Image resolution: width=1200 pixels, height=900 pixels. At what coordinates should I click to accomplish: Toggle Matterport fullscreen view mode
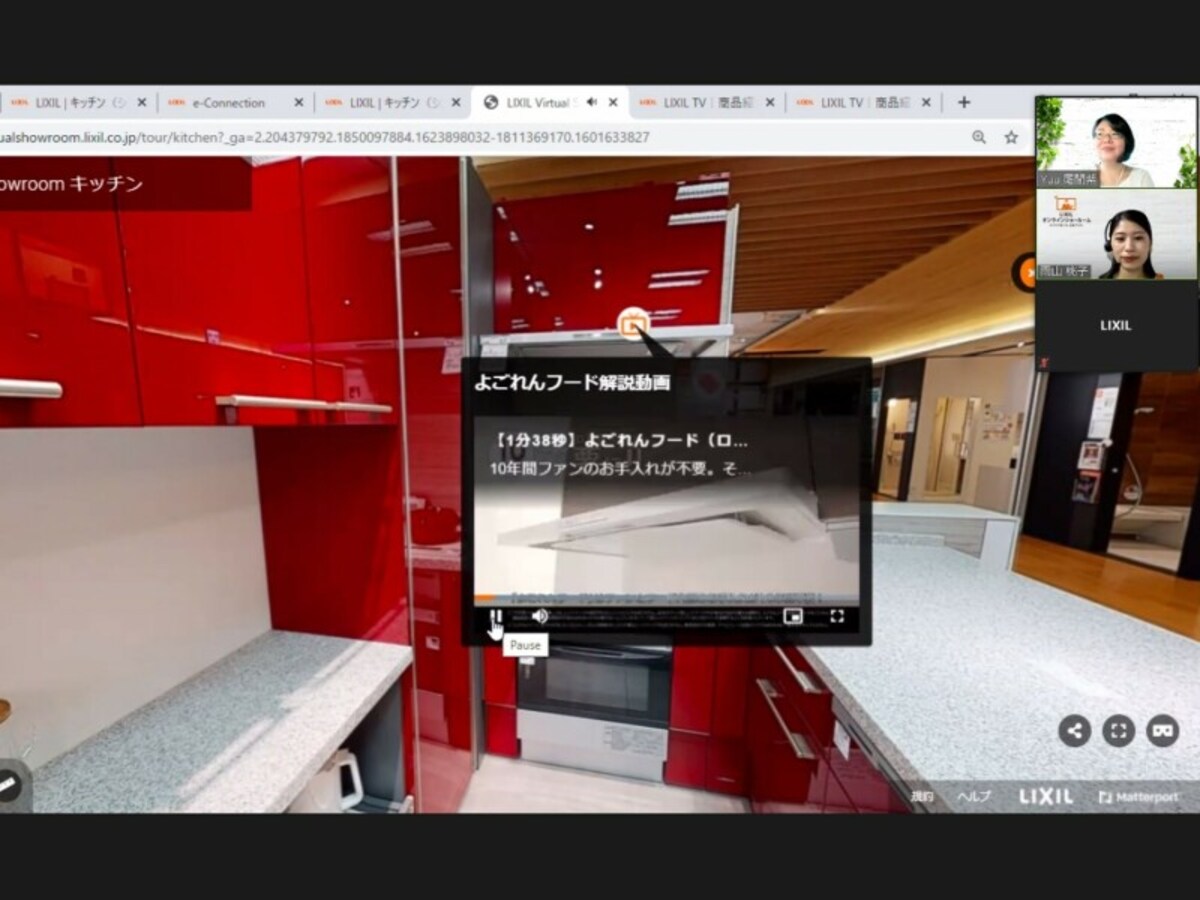point(1119,730)
